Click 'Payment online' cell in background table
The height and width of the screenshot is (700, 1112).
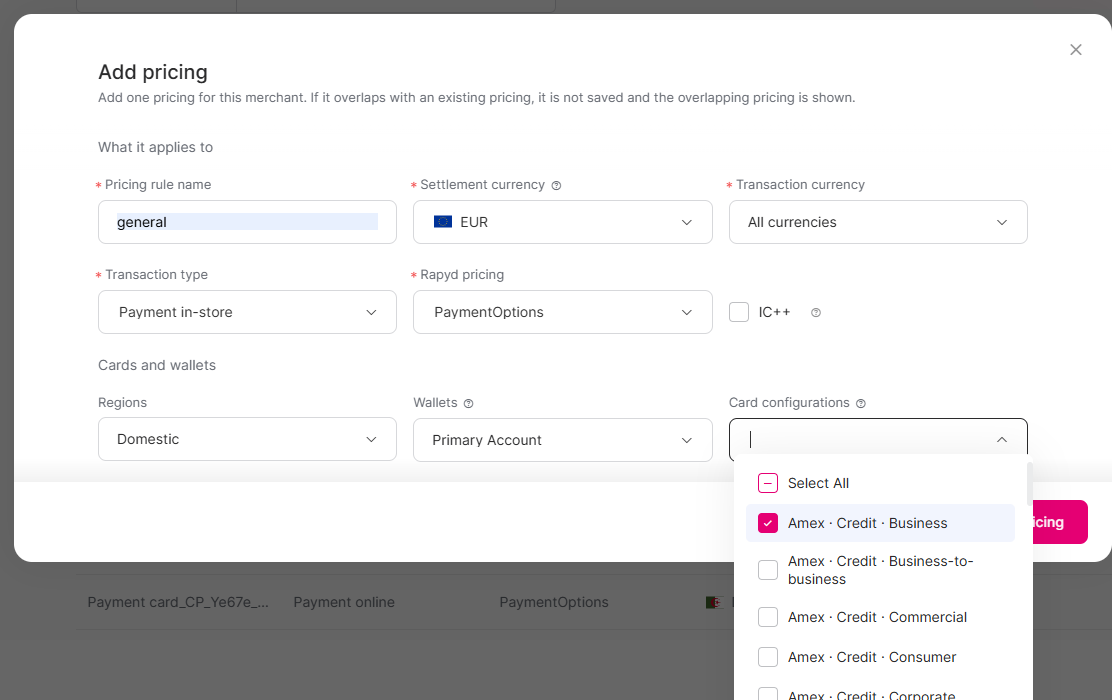point(344,602)
